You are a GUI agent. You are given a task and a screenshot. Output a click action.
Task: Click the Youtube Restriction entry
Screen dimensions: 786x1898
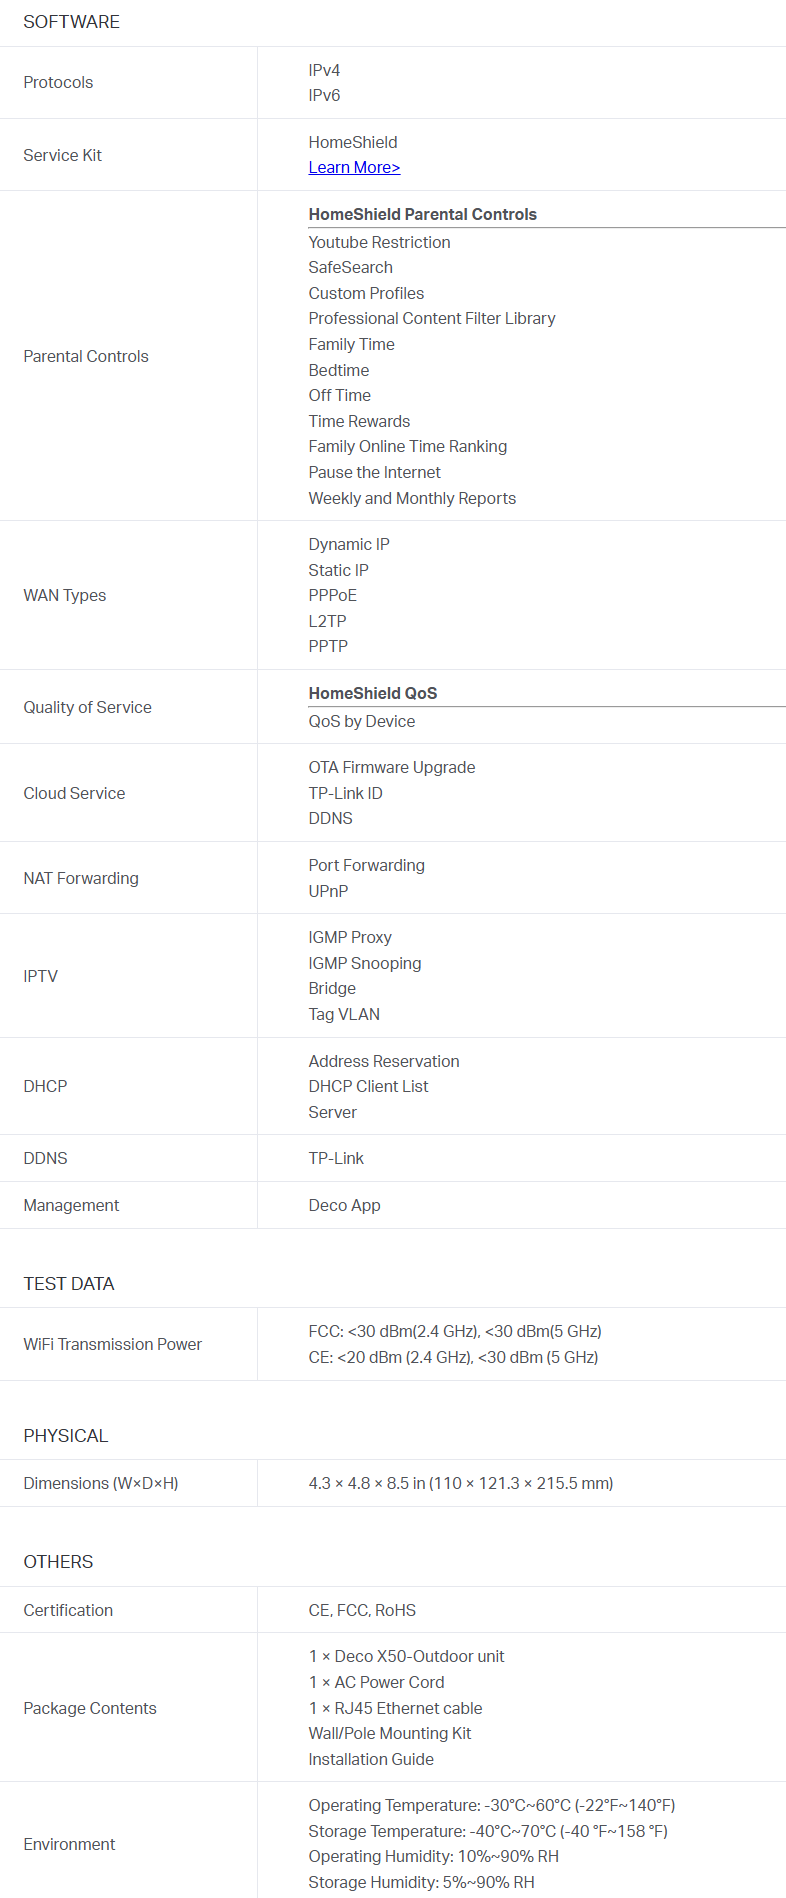click(x=379, y=242)
